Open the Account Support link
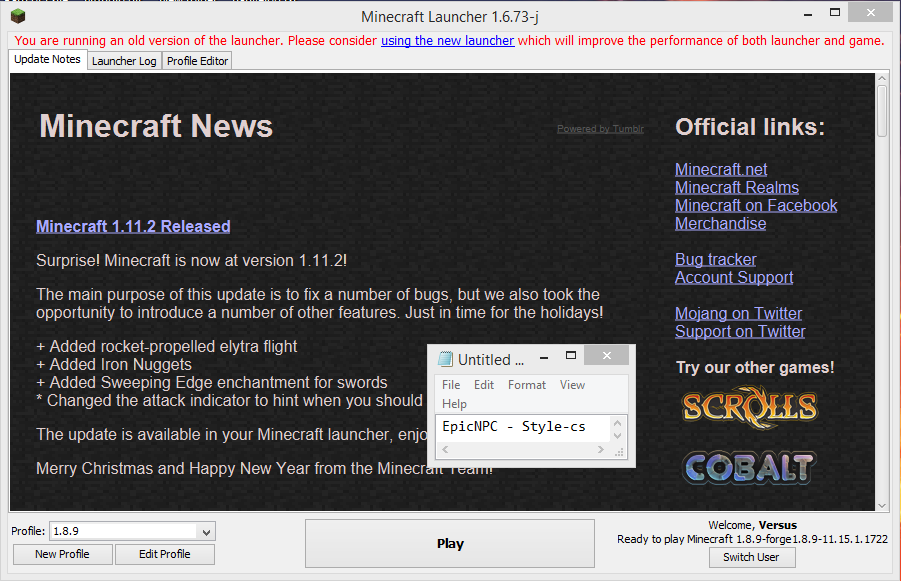 (734, 278)
